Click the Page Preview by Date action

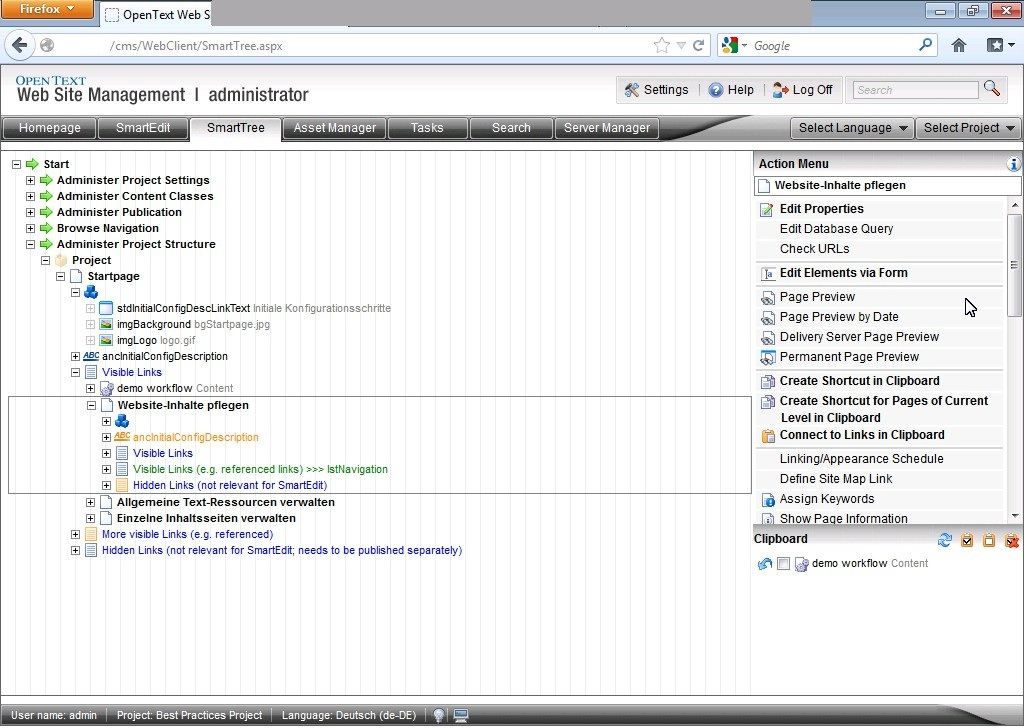[x=839, y=317]
